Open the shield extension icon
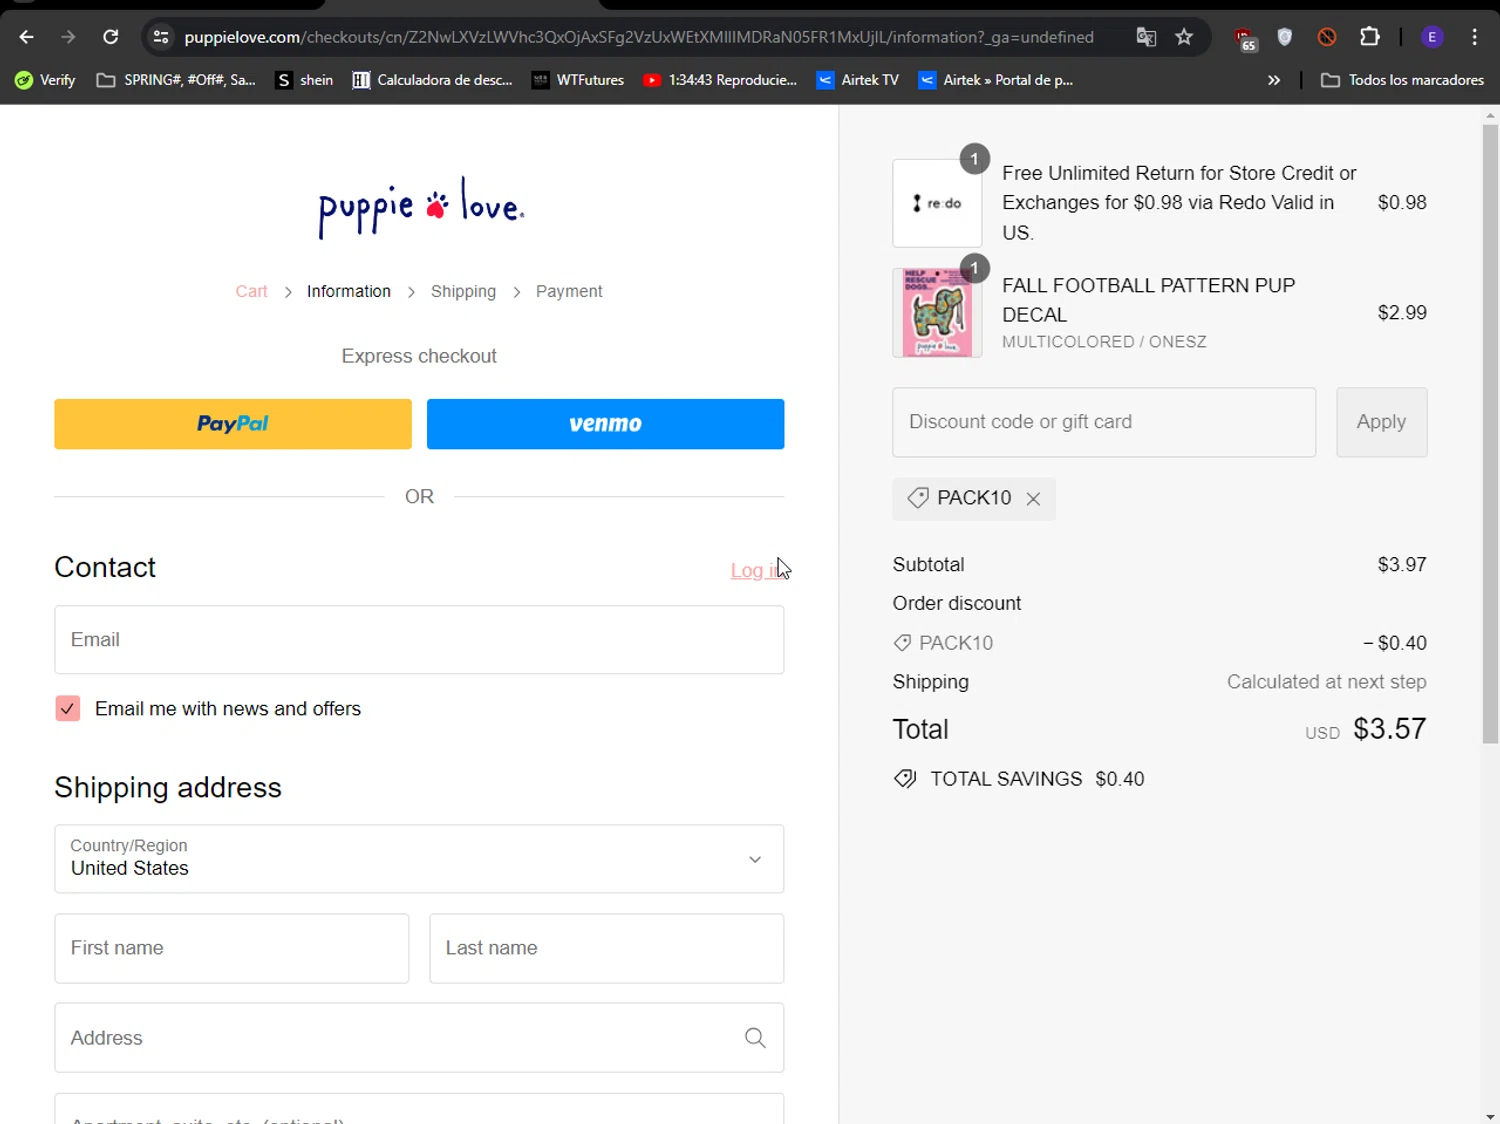The width and height of the screenshot is (1500, 1124). (x=1285, y=37)
